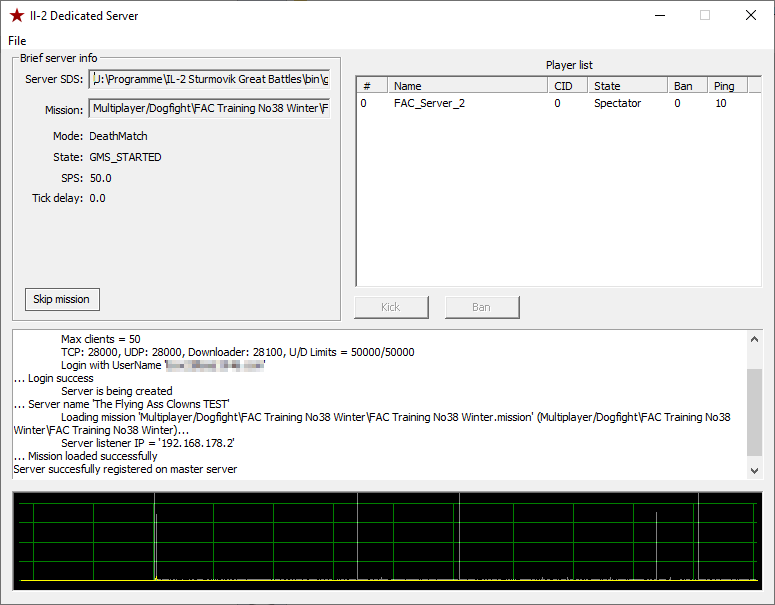Click the GMS_STARTED state value
Image resolution: width=775 pixels, height=605 pixels.
126,157
